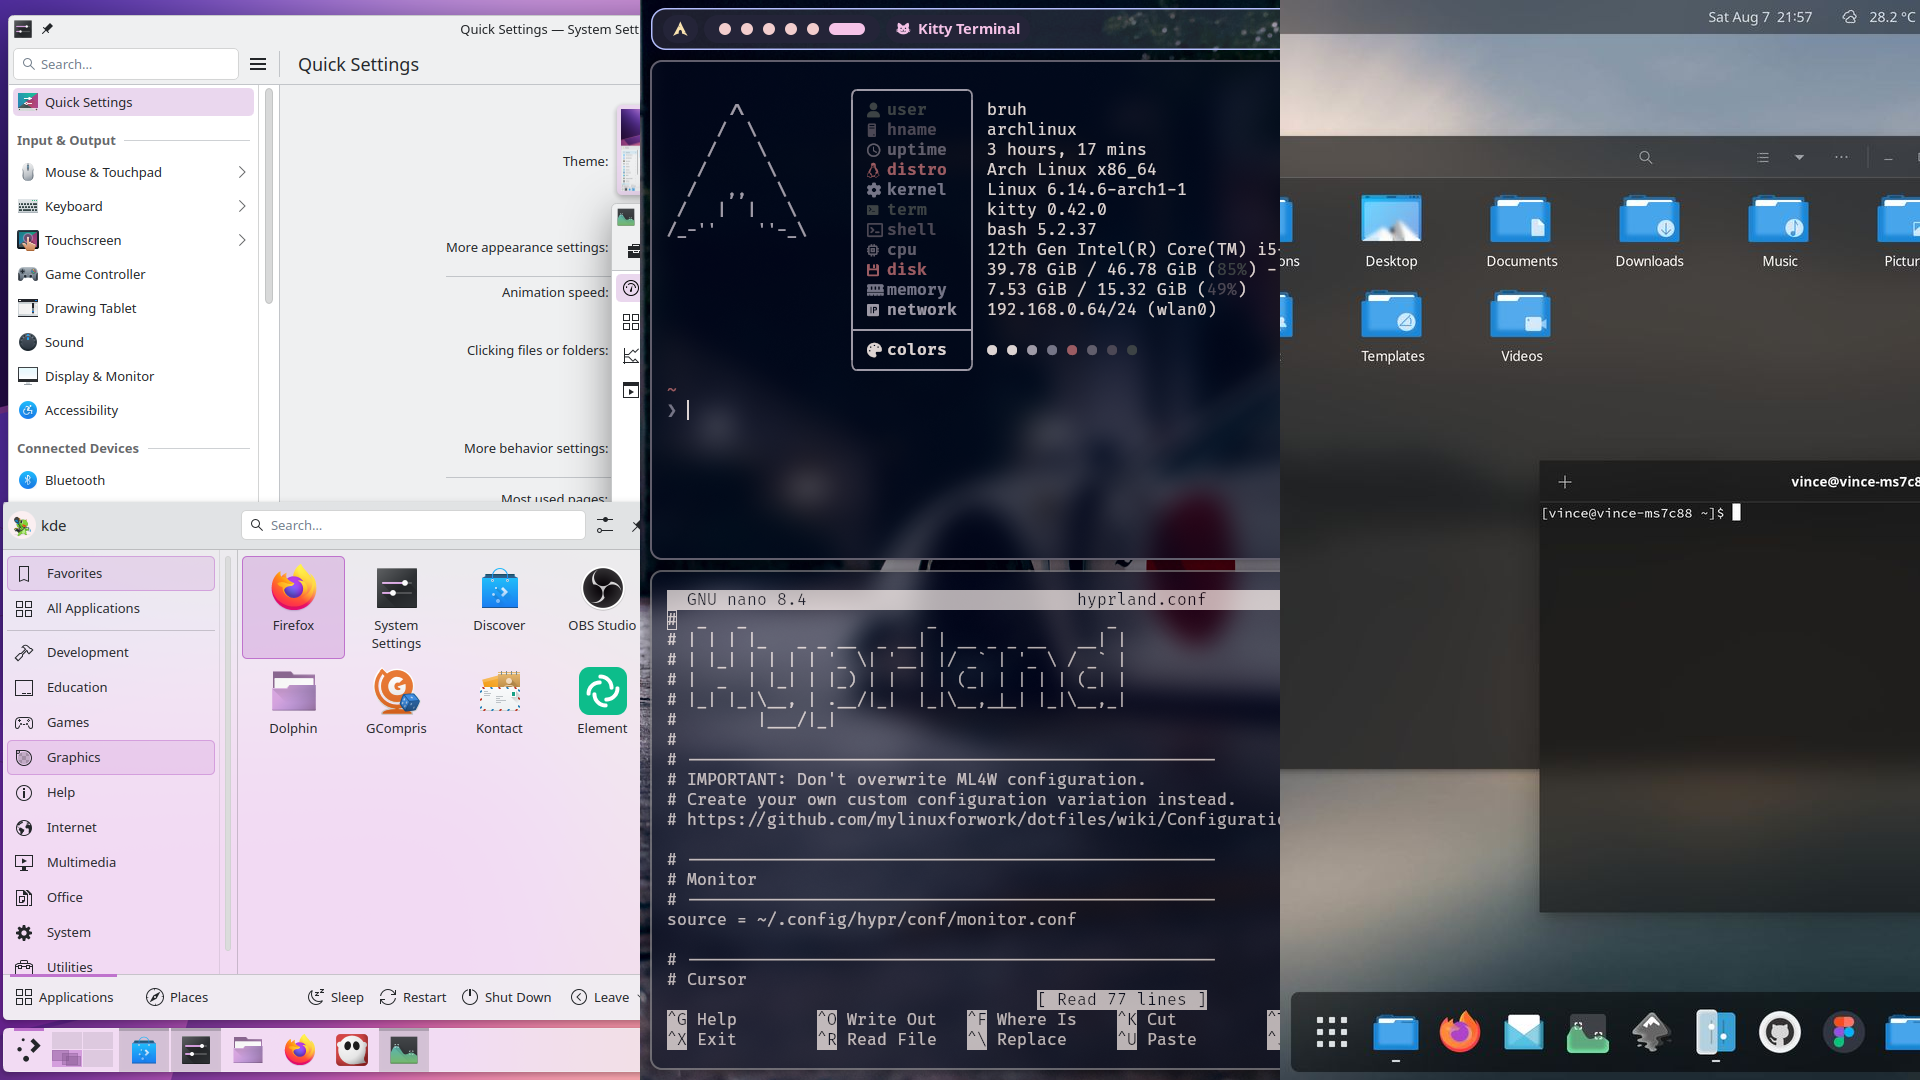Open the three-dots menu in file manager toolbar
Image resolution: width=1920 pixels, height=1080 pixels.
[1841, 157]
